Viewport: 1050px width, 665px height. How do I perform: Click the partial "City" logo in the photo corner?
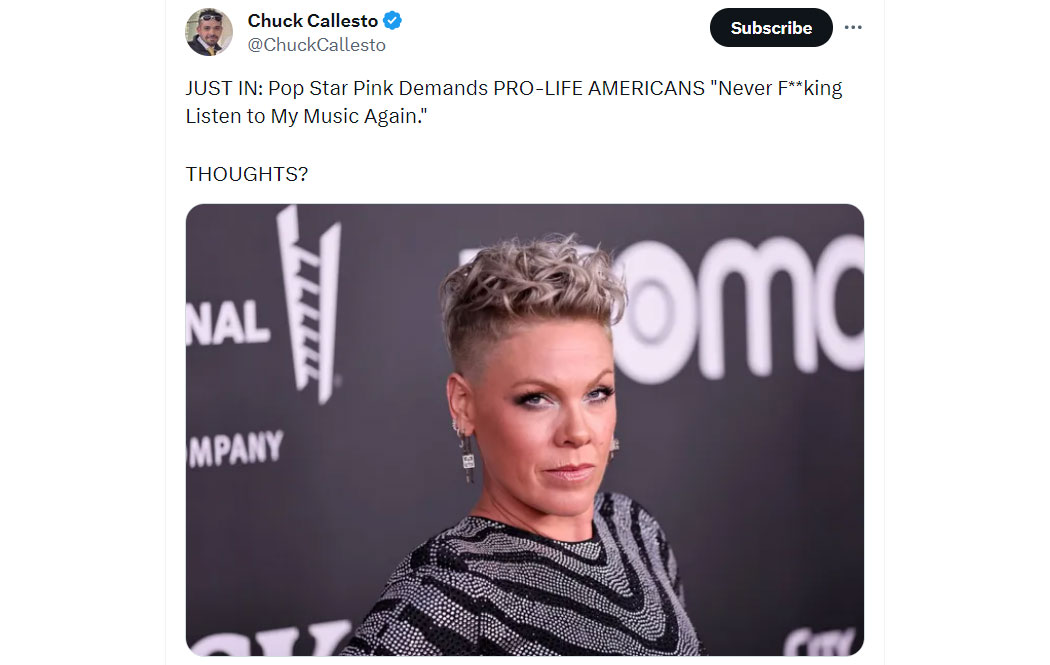818,642
